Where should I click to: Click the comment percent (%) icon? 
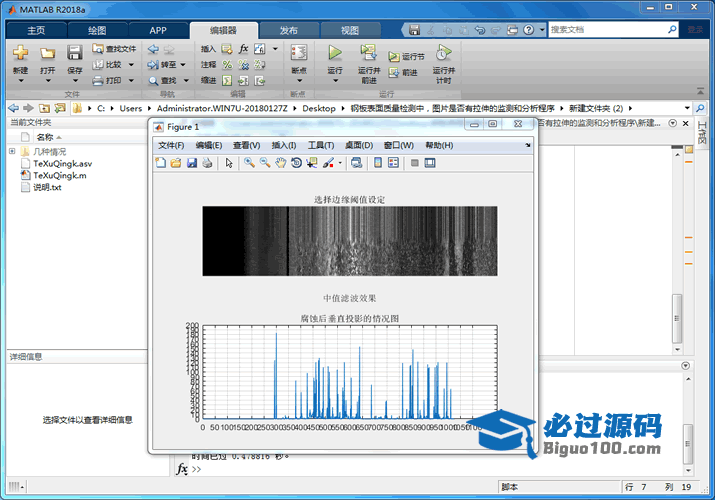227,65
